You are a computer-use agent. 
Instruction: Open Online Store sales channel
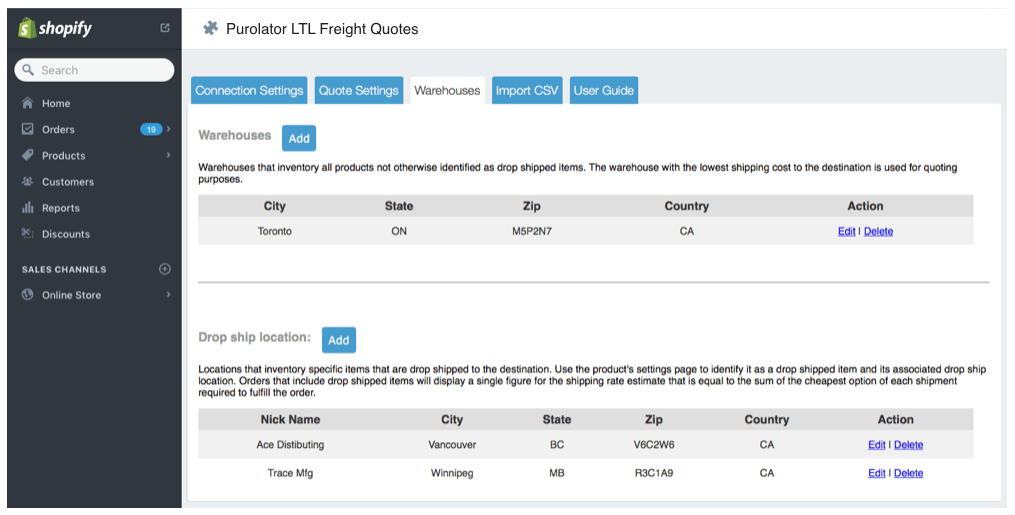[71, 295]
